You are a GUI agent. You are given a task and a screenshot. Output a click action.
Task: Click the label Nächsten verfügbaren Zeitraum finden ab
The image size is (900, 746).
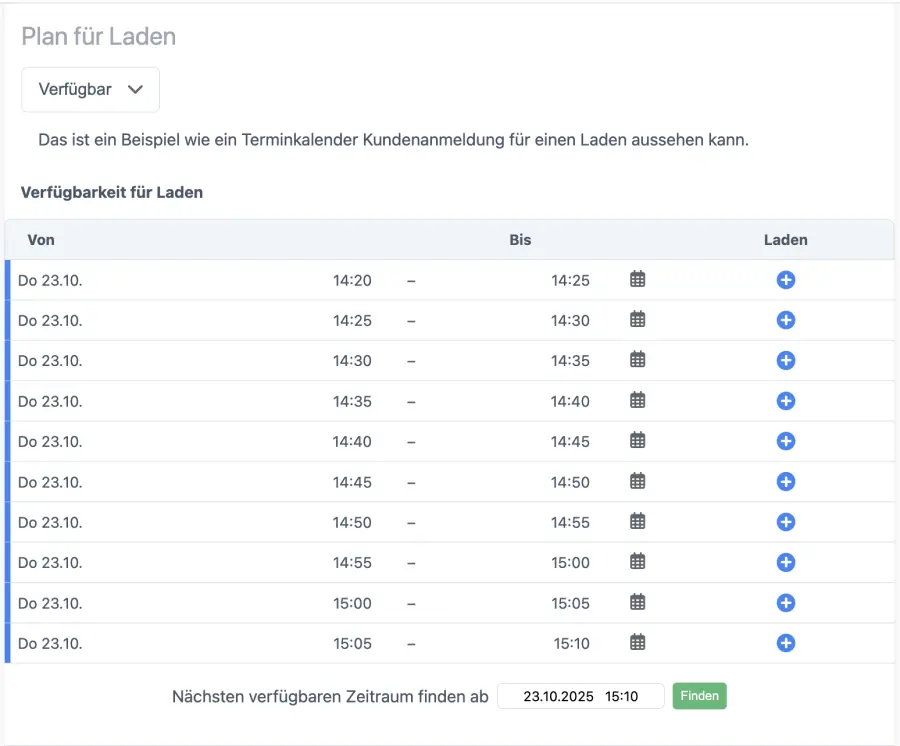pos(330,697)
